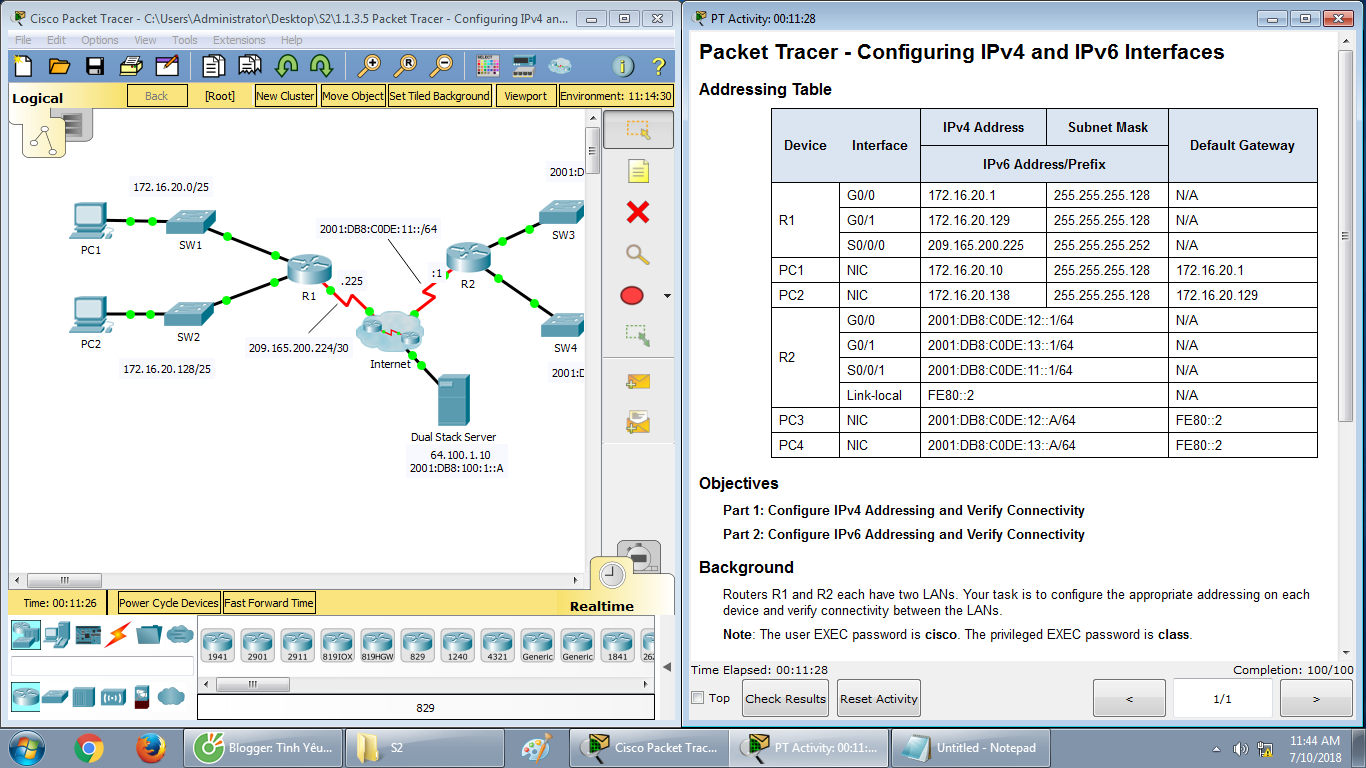Click Power Cycle Devices button
This screenshot has height=768, width=1366.
pyautogui.click(x=169, y=603)
